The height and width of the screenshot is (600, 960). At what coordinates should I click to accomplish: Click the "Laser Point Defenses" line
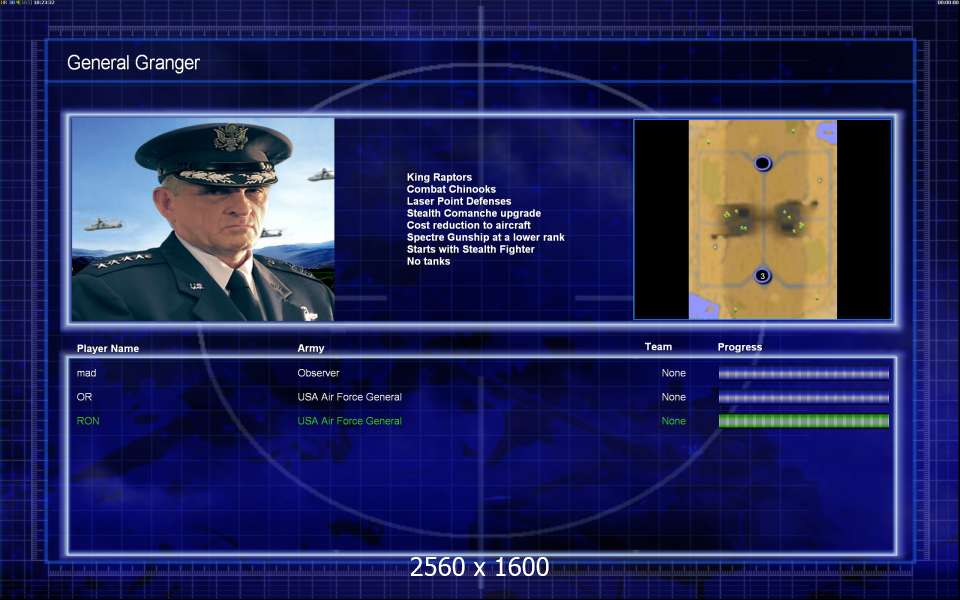coord(459,201)
